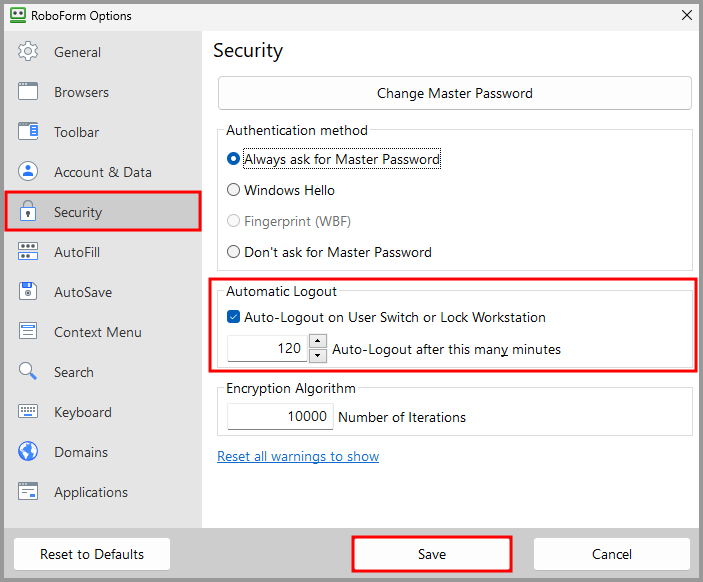The image size is (703, 582).
Task: Click the Search magnifier icon
Action: 28,371
